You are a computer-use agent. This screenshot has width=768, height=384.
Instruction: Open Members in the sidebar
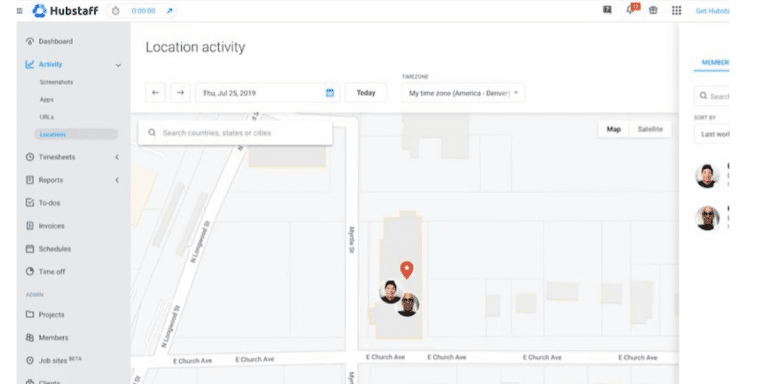pos(53,338)
